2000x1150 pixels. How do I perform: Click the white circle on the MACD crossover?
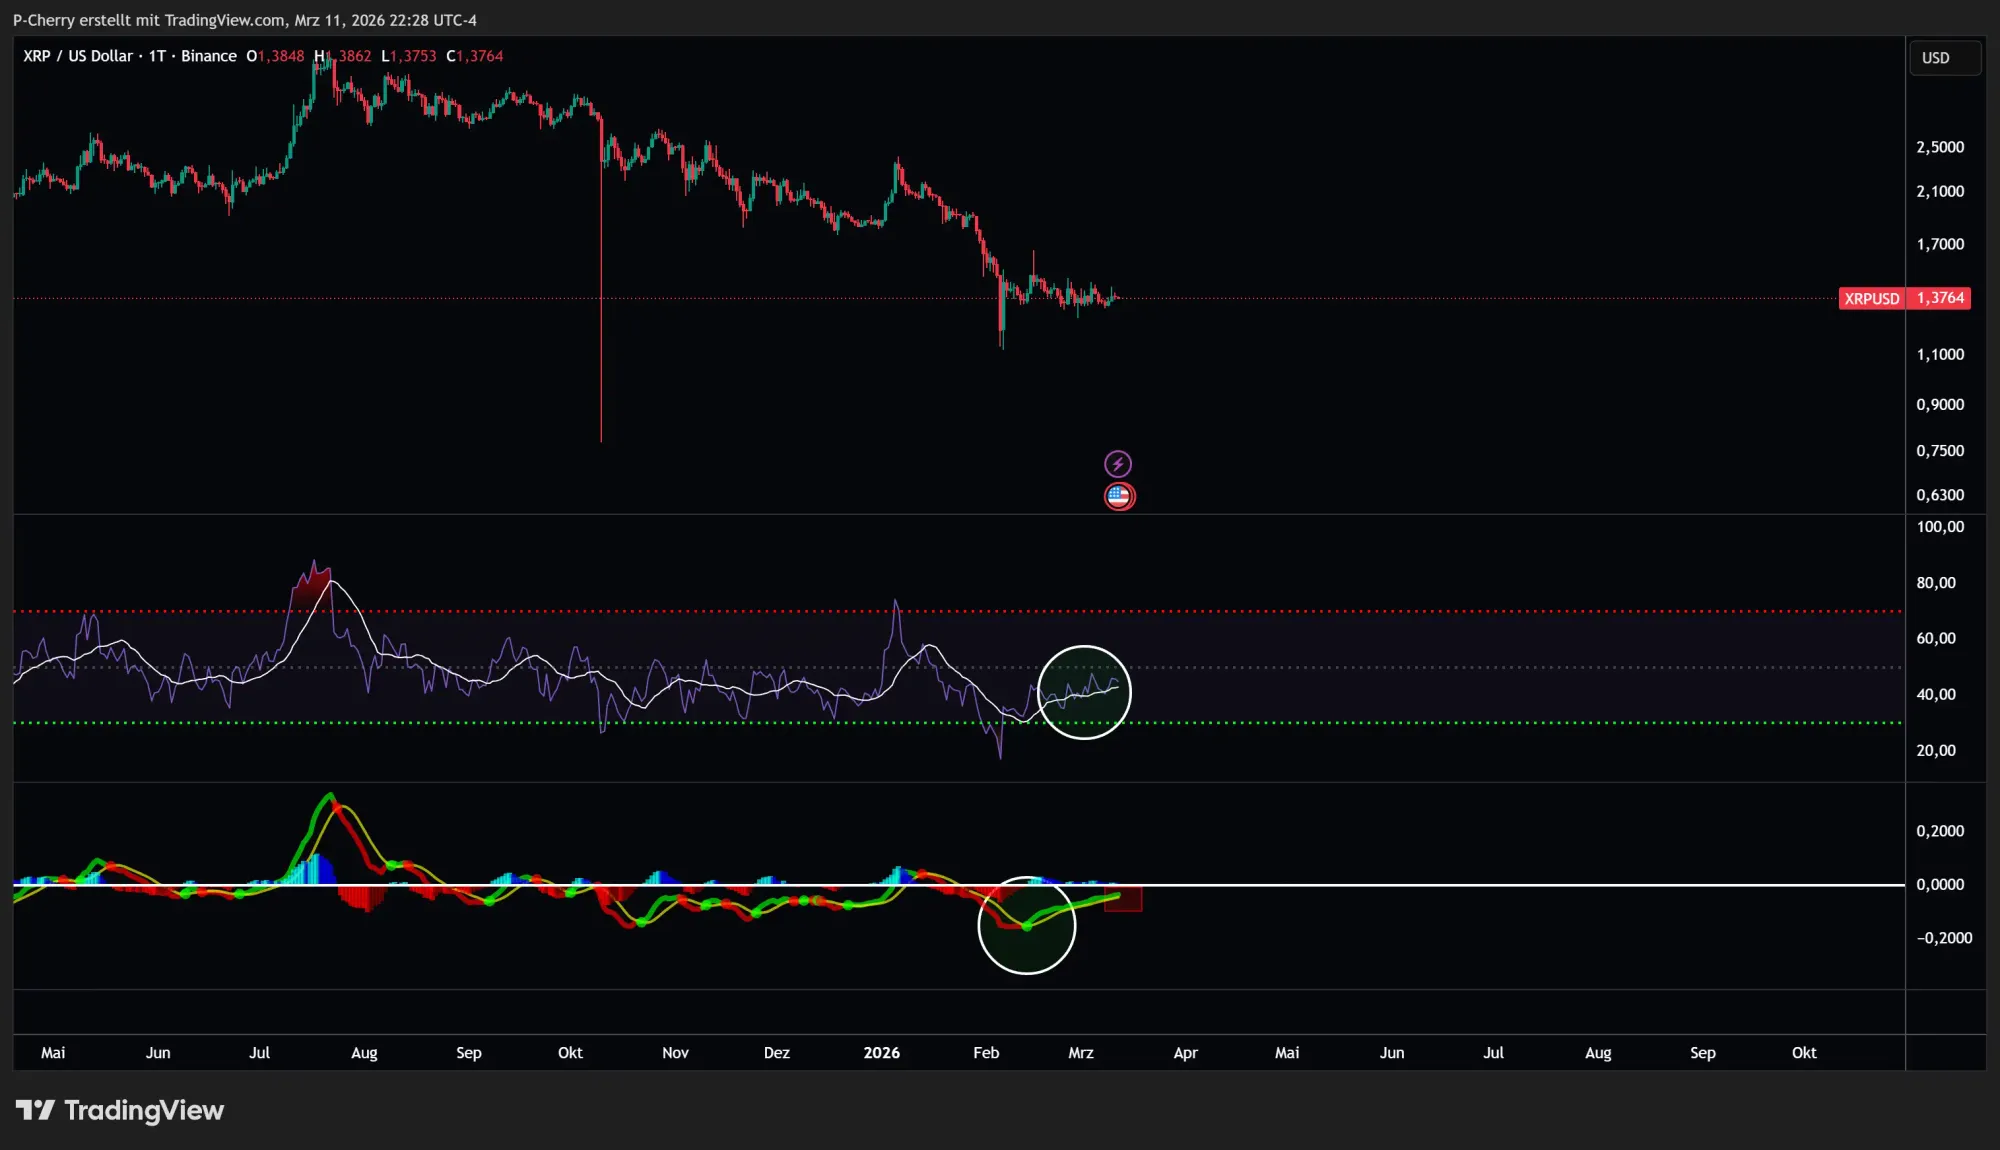point(1026,925)
